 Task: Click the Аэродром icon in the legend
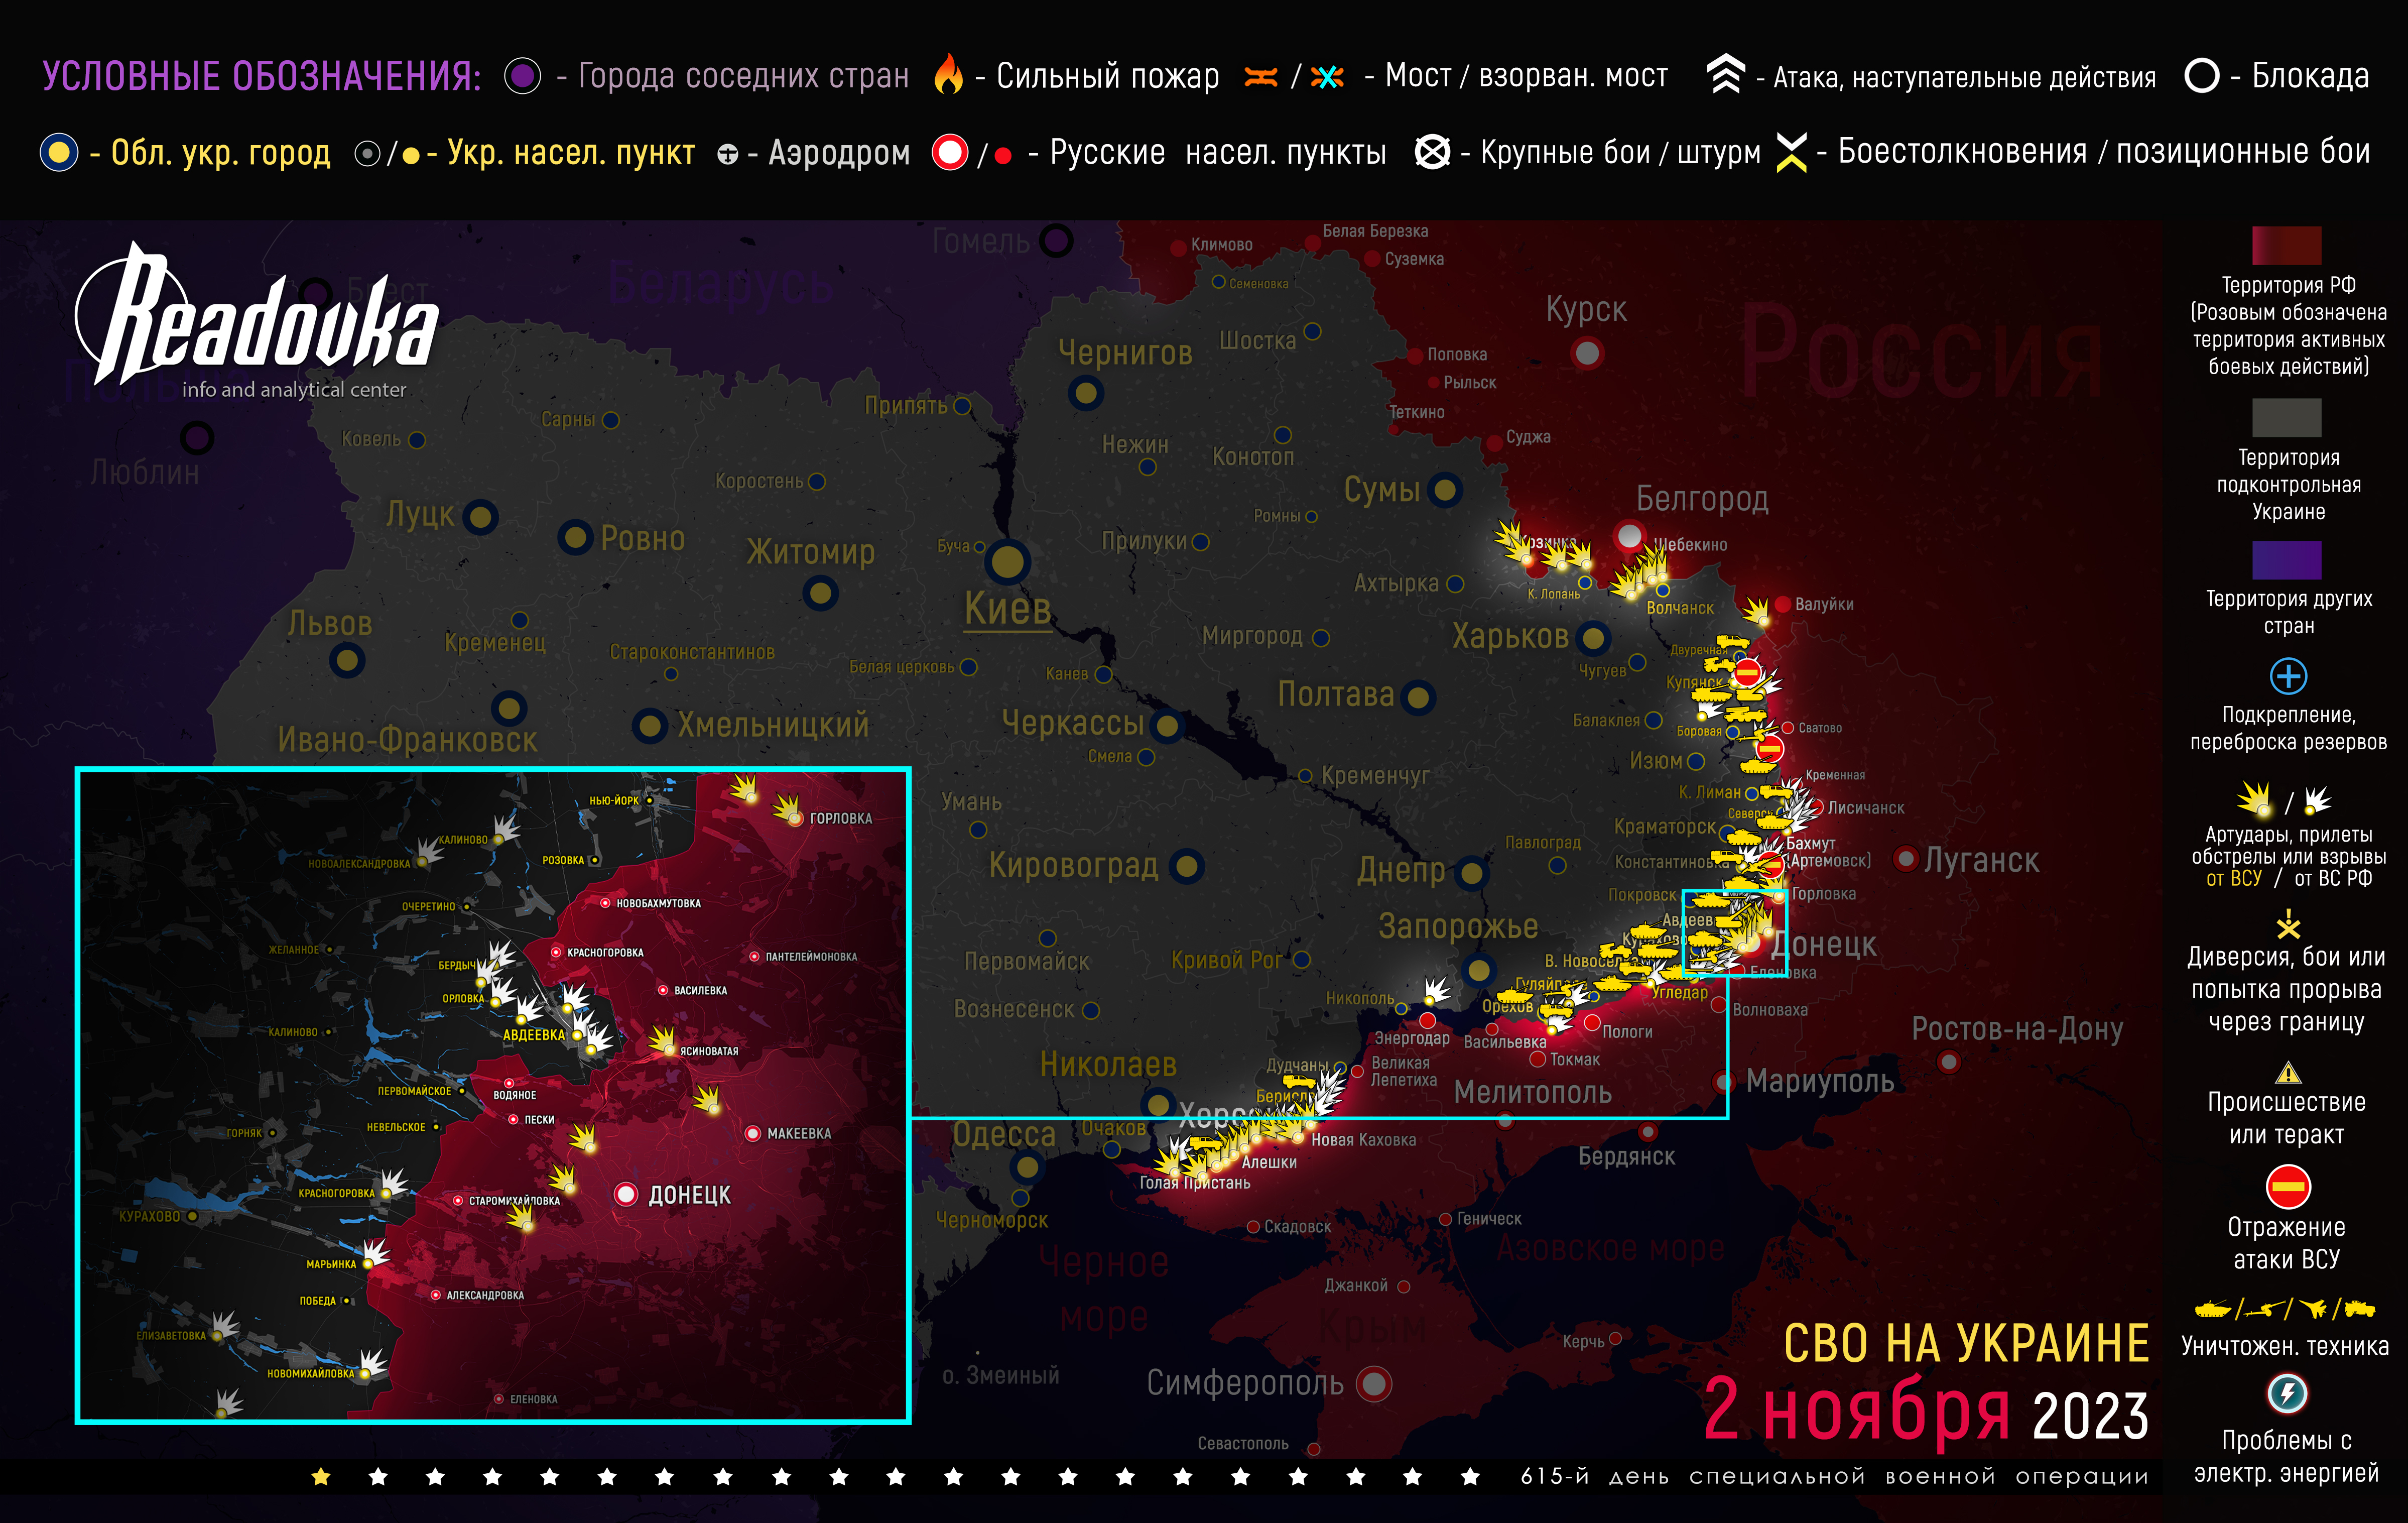tap(728, 154)
